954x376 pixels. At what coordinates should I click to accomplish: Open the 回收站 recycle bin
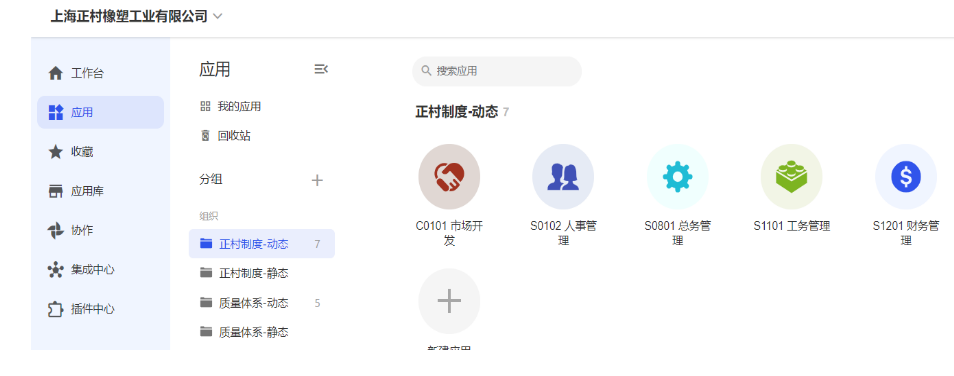(x=225, y=136)
